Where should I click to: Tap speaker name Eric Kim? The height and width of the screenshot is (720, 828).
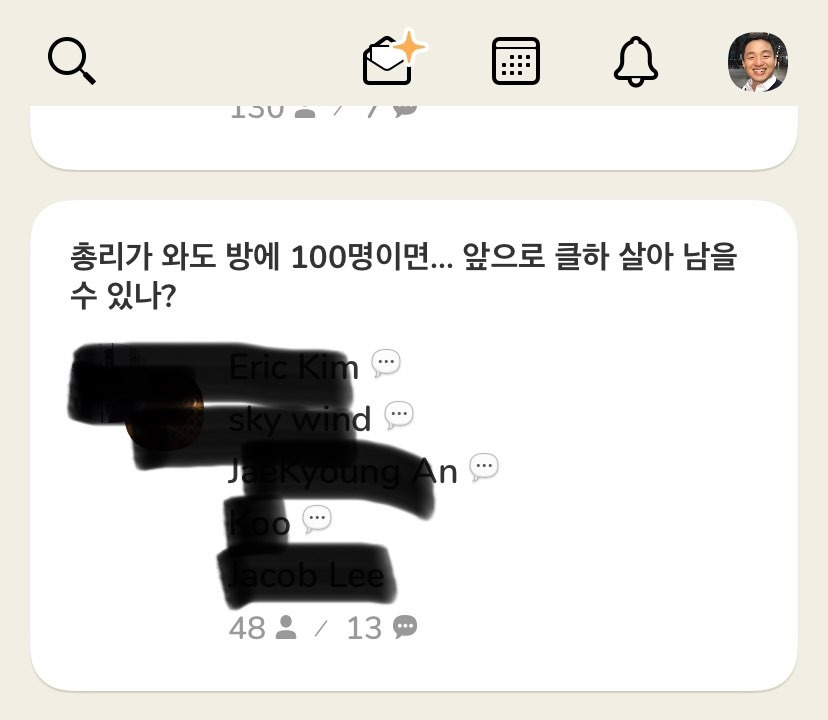click(x=294, y=367)
